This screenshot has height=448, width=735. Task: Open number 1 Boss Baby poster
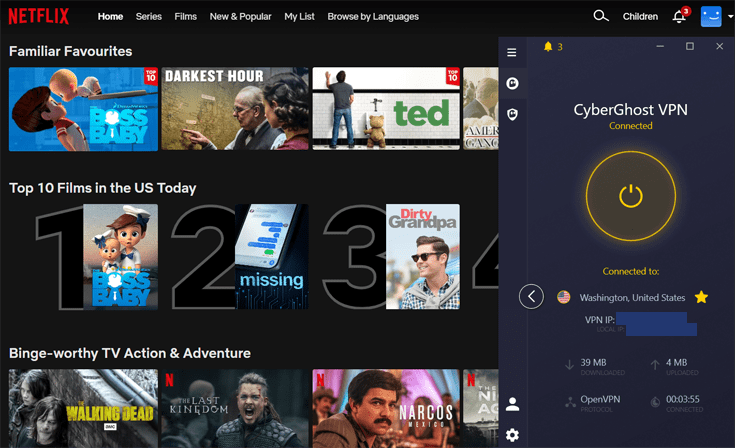120,257
